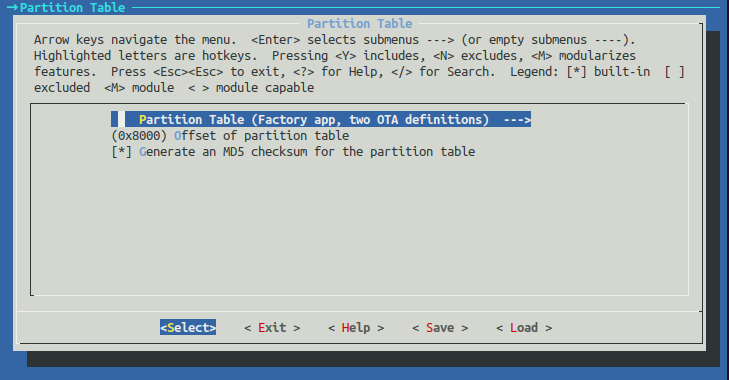Click the '< > module capable' legend text
This screenshot has height=380, width=729.
click(x=251, y=87)
